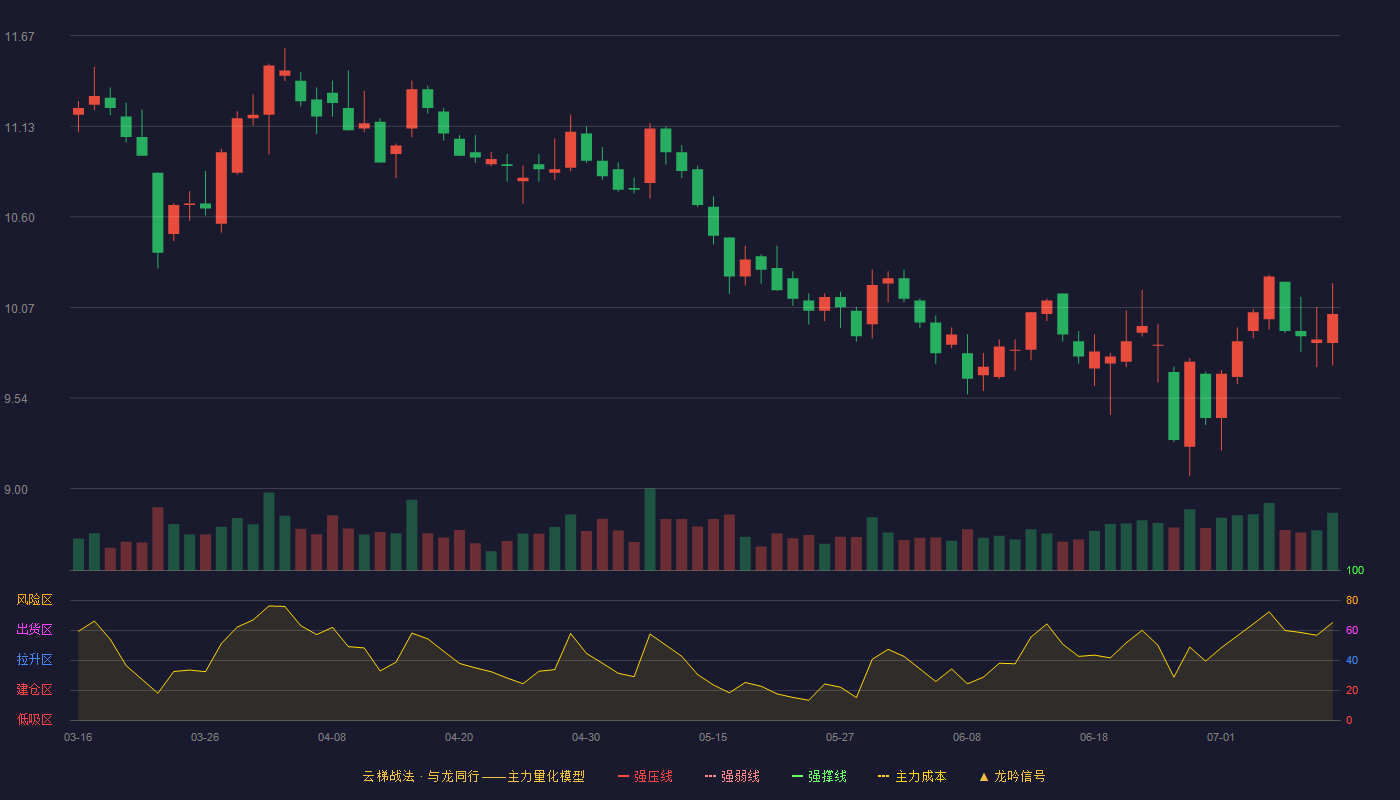Toggle the 强弱线 legend item
1400x800 pixels.
732,776
